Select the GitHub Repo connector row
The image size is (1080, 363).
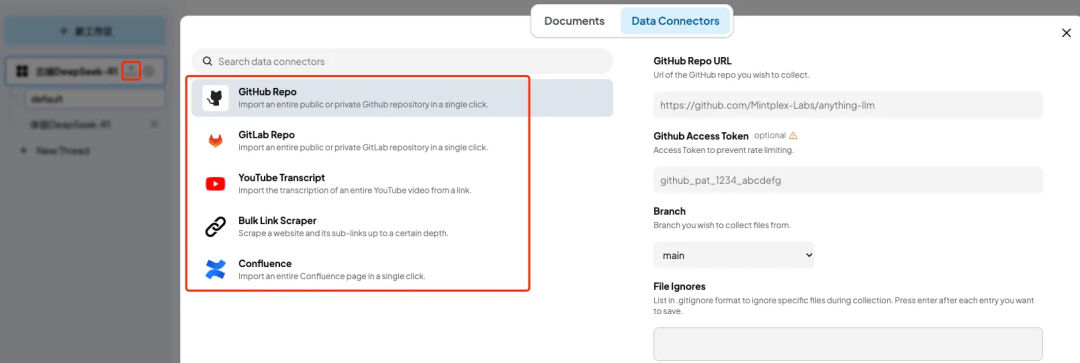point(402,98)
